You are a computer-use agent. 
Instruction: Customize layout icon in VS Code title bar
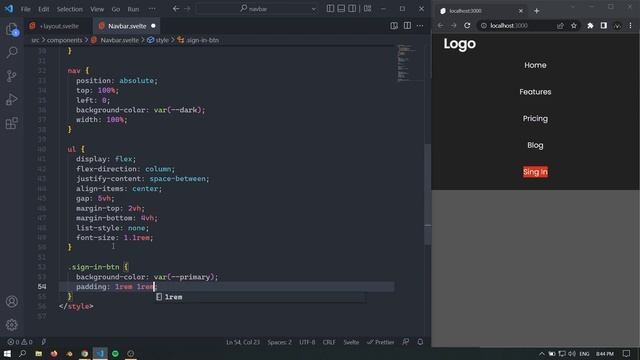click(x=367, y=9)
